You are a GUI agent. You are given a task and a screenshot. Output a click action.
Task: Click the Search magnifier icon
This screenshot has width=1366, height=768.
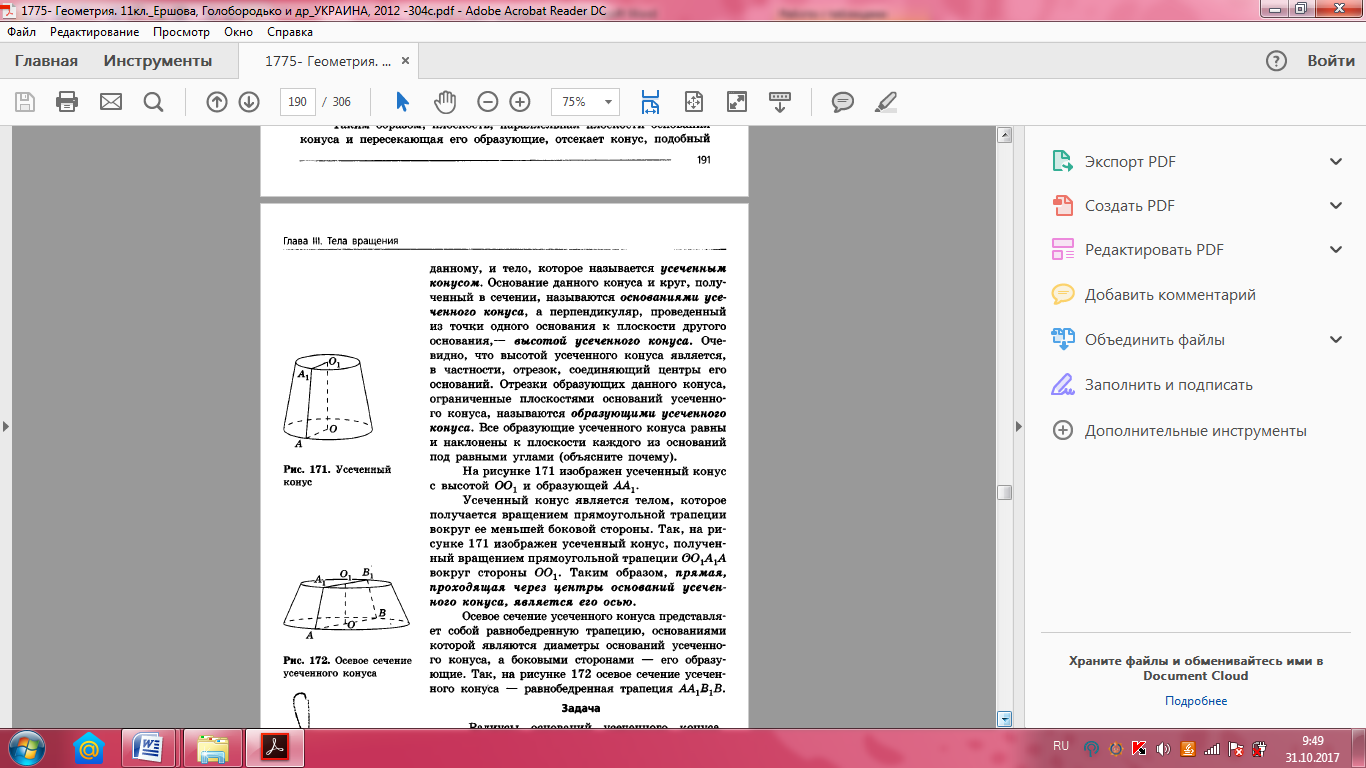pyautogui.click(x=153, y=102)
